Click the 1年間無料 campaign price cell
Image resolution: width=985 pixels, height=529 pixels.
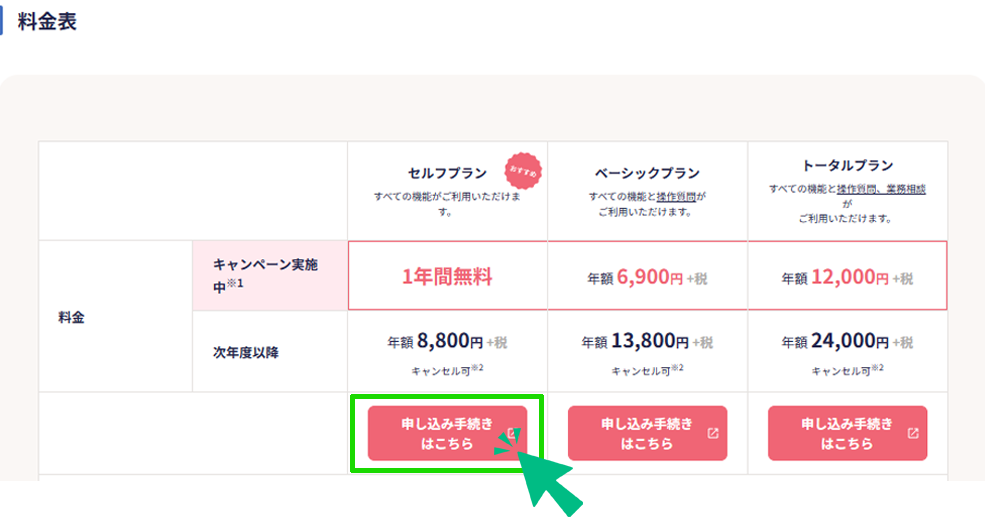(447, 276)
